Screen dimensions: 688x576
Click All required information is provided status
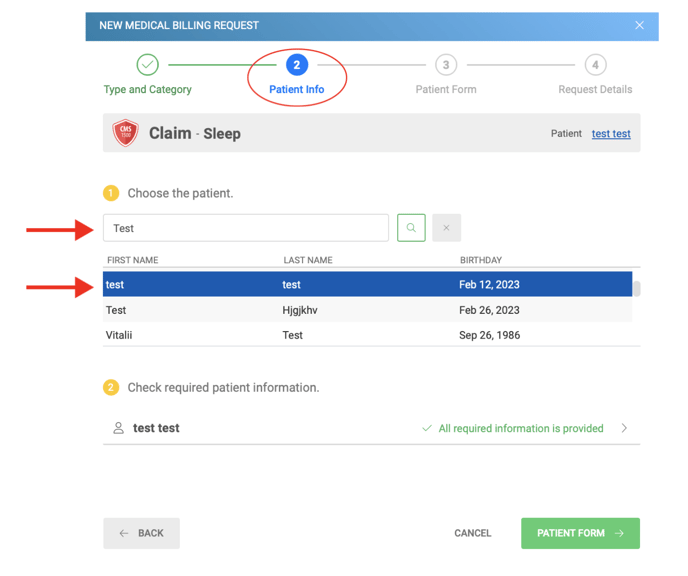(x=512, y=428)
